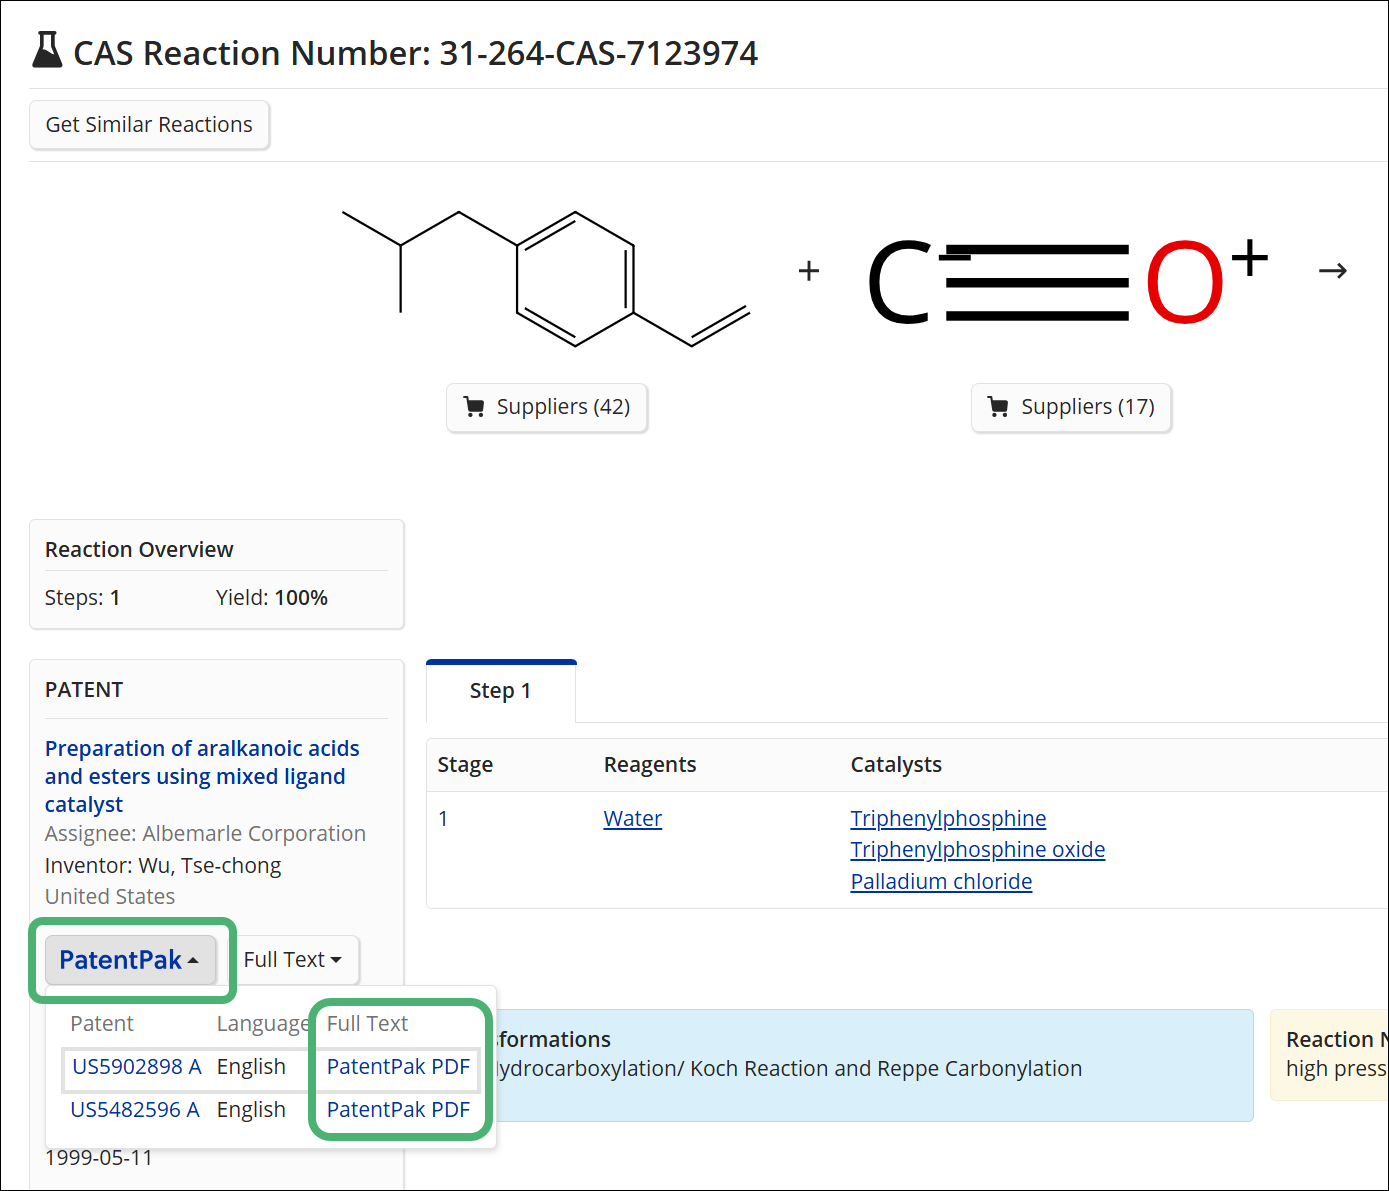Open the Palladium chloride catalyst link
The height and width of the screenshot is (1191, 1389).
click(941, 882)
